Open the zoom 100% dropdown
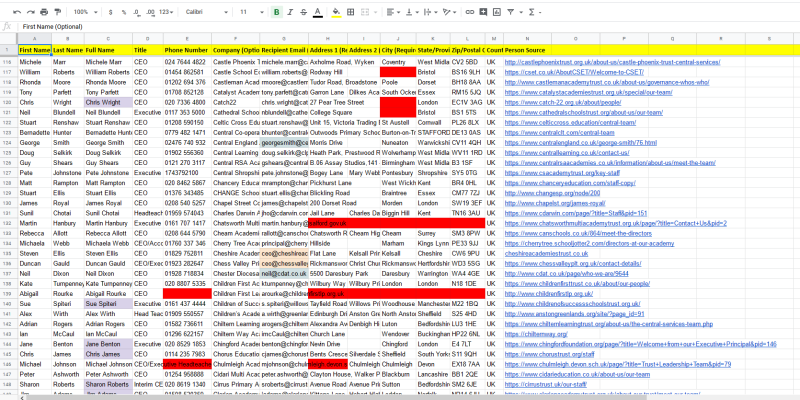The height and width of the screenshot is (400, 800). coord(84,12)
